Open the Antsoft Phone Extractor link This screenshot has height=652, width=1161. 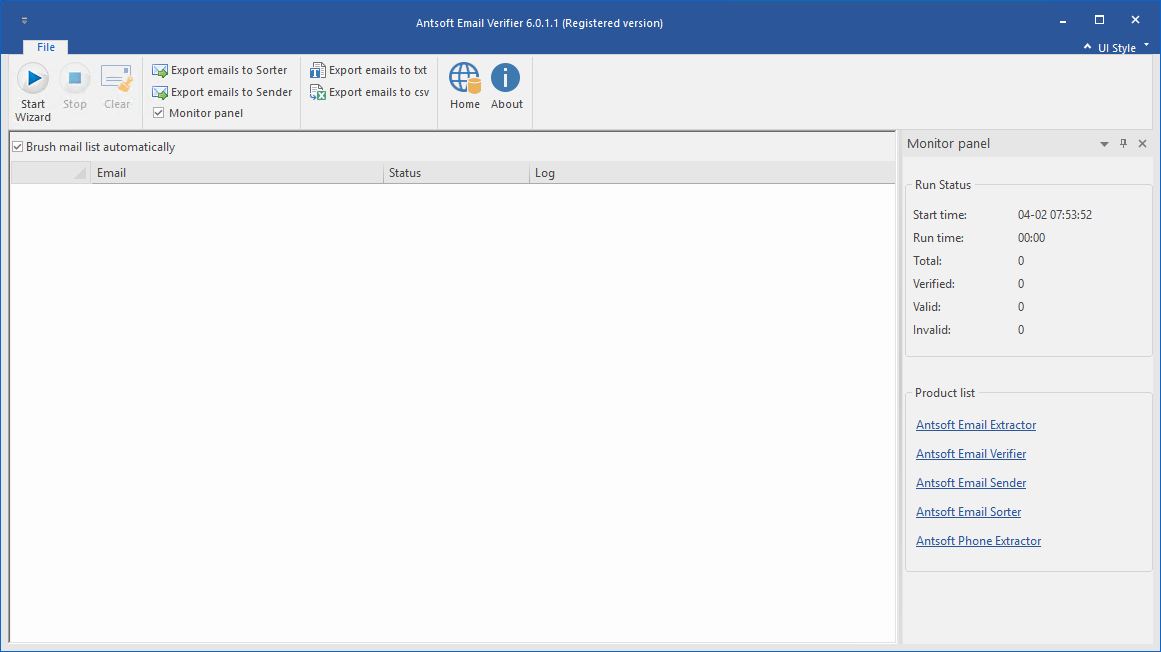[x=978, y=541]
